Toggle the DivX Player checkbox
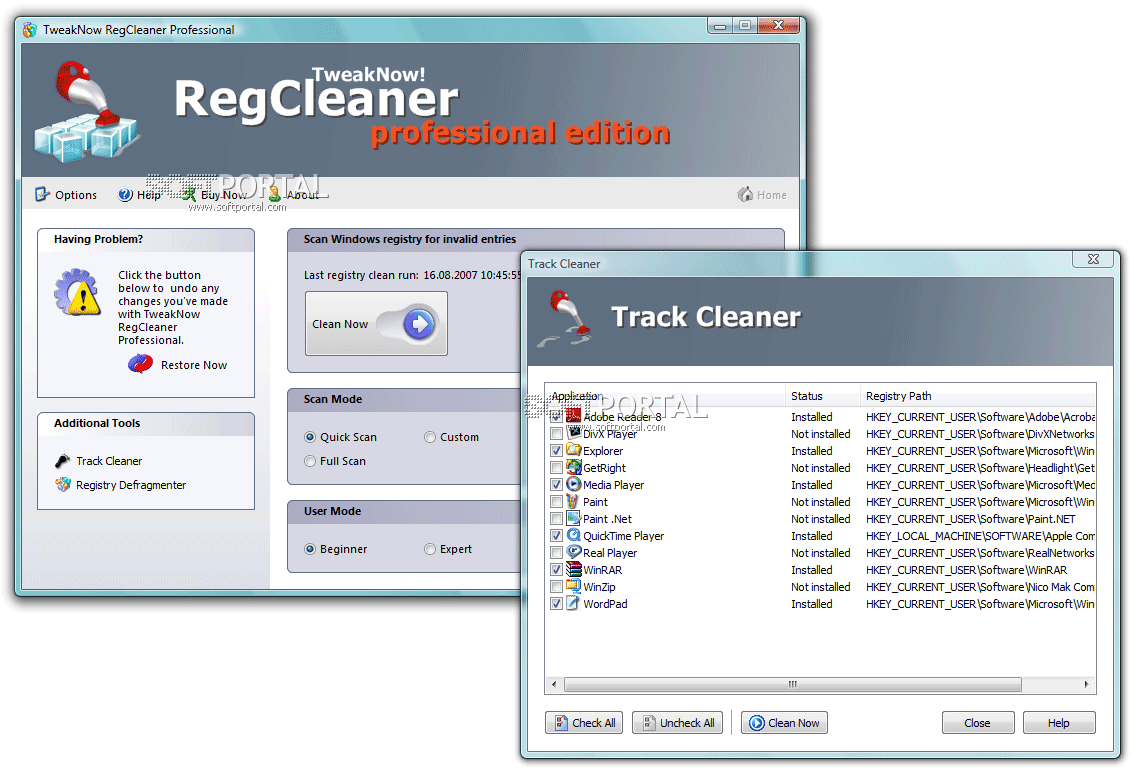The height and width of the screenshot is (774, 1132). tap(556, 434)
